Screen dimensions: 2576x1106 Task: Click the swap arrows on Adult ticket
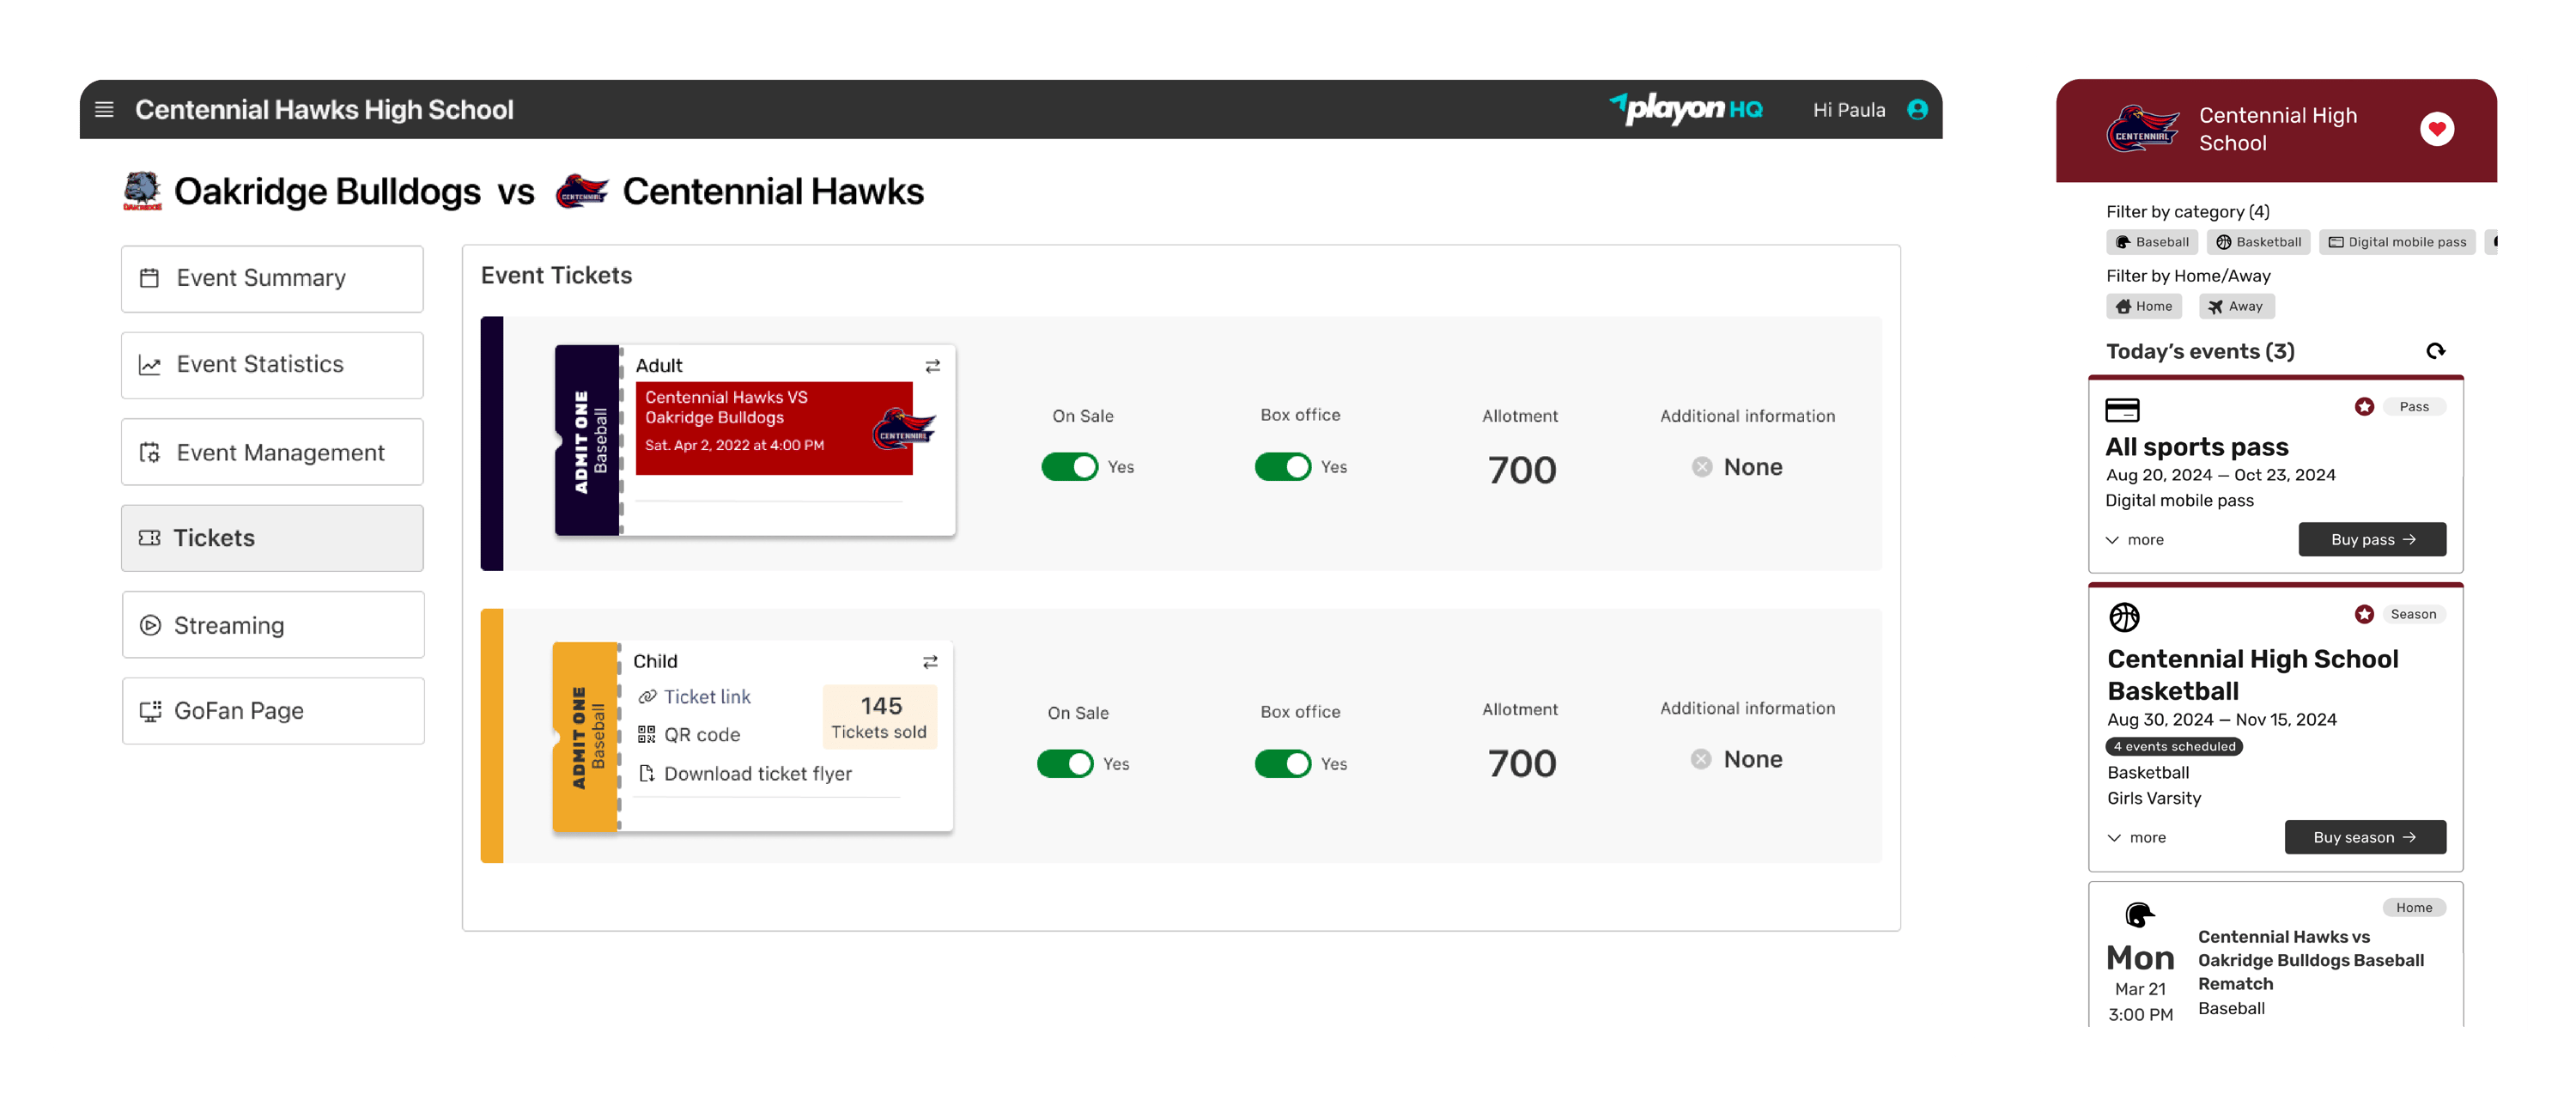click(x=932, y=366)
